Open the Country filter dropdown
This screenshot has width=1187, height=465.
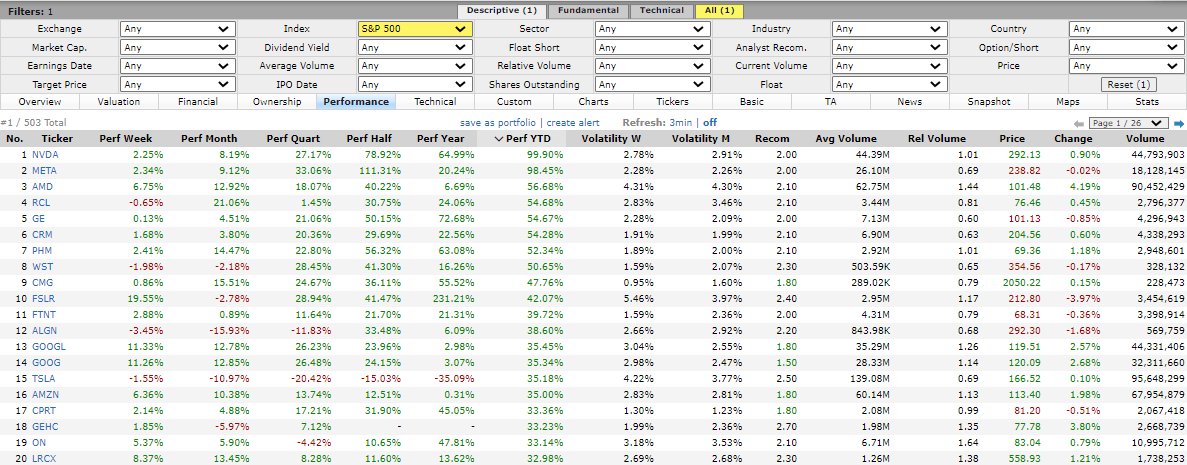(1126, 29)
